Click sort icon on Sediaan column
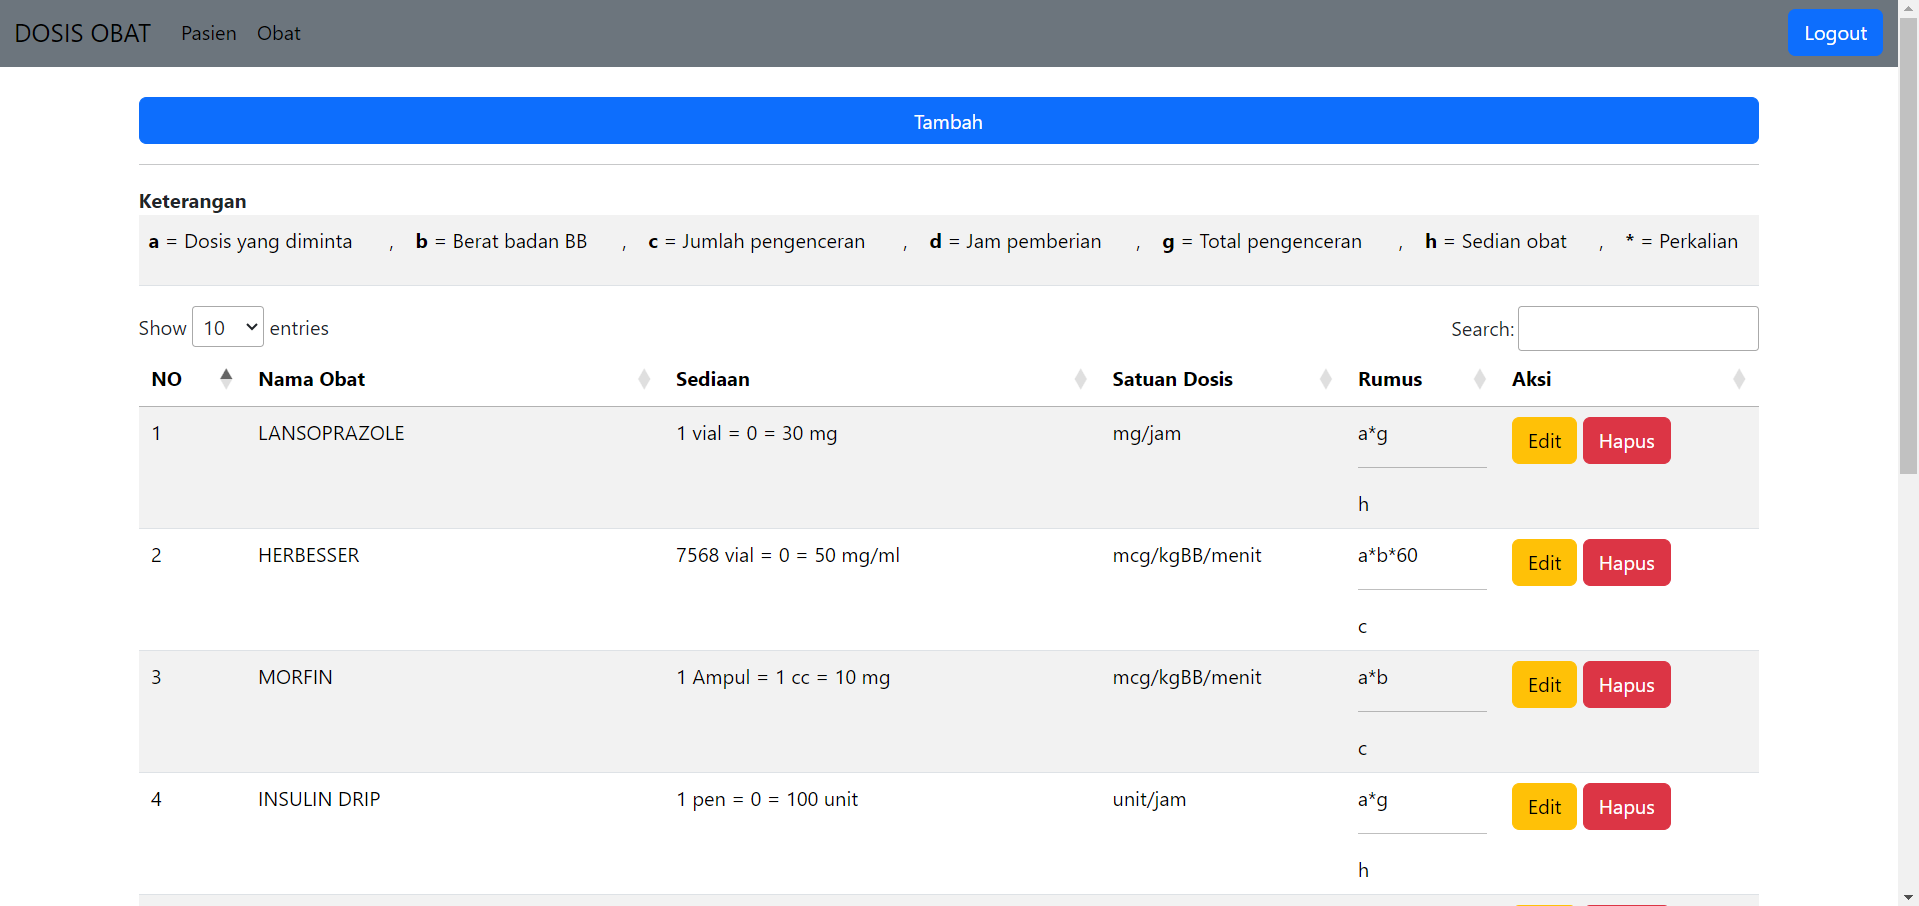The height and width of the screenshot is (906, 1919). (1080, 379)
